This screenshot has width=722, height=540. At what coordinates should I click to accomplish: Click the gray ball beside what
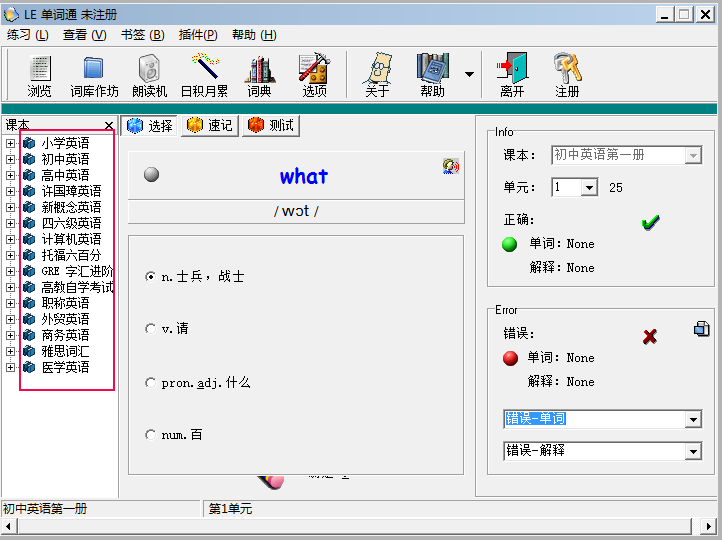(151, 174)
